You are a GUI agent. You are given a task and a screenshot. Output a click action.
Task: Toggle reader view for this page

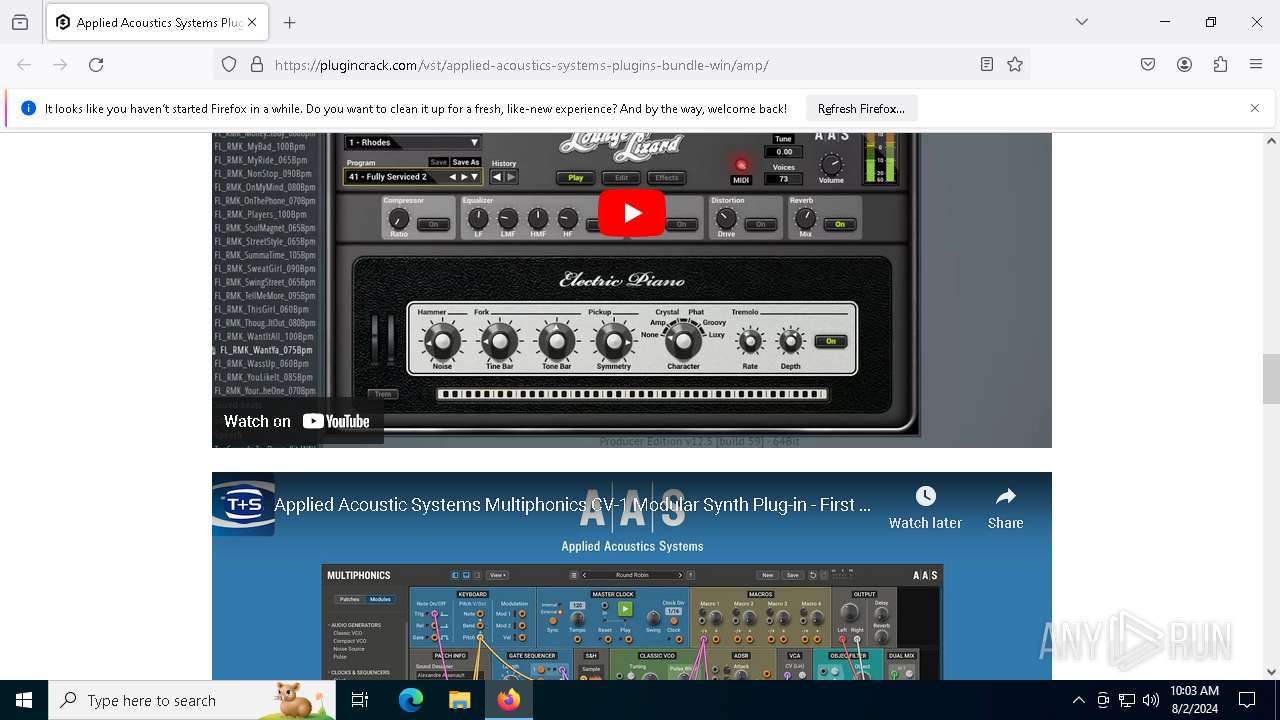tap(987, 65)
